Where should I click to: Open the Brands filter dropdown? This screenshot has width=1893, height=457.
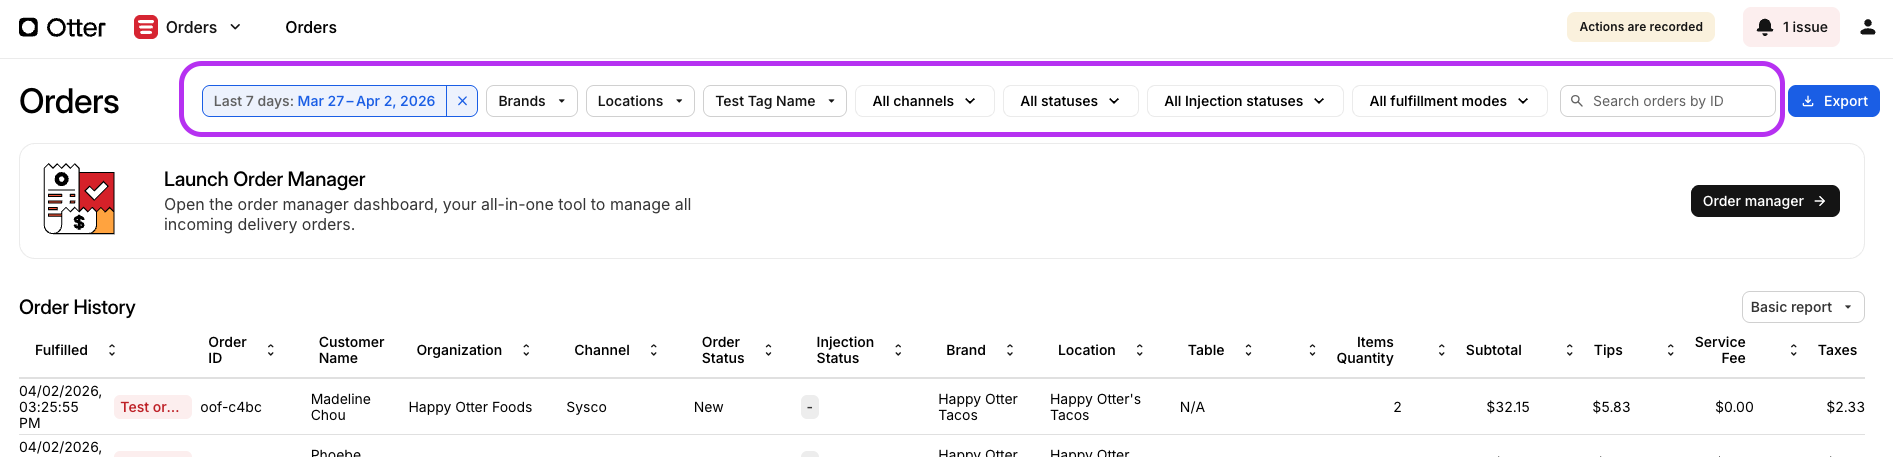(531, 101)
